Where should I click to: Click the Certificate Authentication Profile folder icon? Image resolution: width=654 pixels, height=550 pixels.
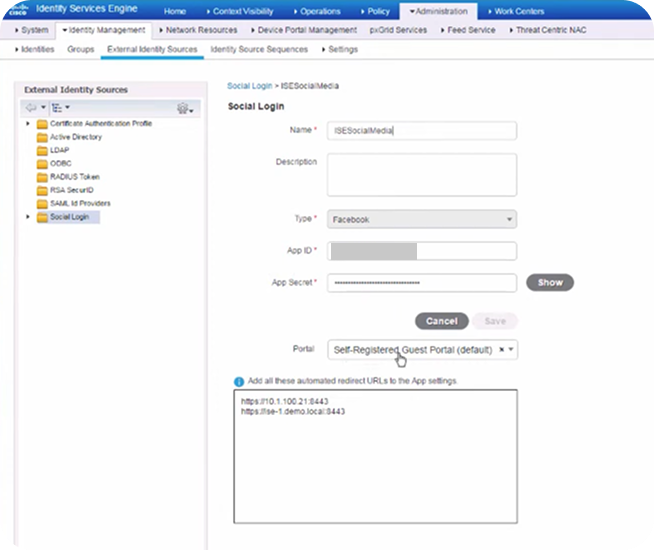pyautogui.click(x=42, y=124)
